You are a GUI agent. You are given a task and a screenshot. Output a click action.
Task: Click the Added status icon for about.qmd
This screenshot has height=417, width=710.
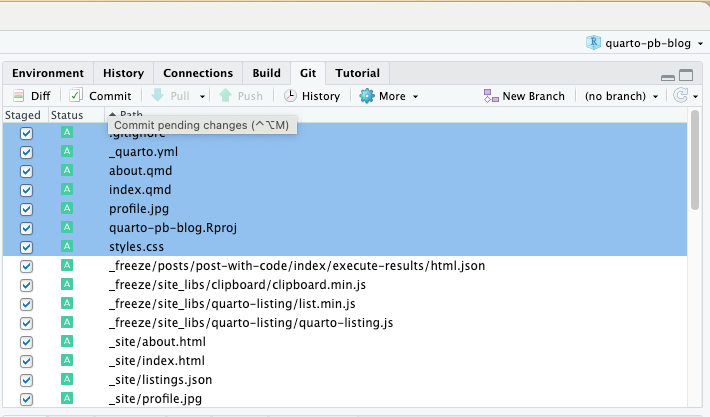tap(67, 170)
